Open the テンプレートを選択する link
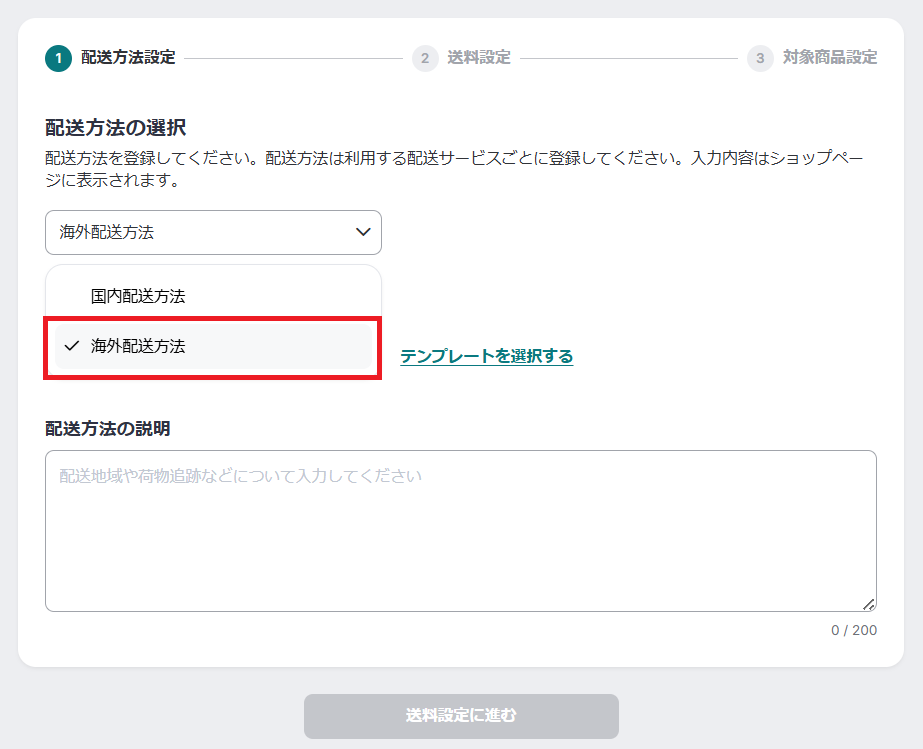 486,356
